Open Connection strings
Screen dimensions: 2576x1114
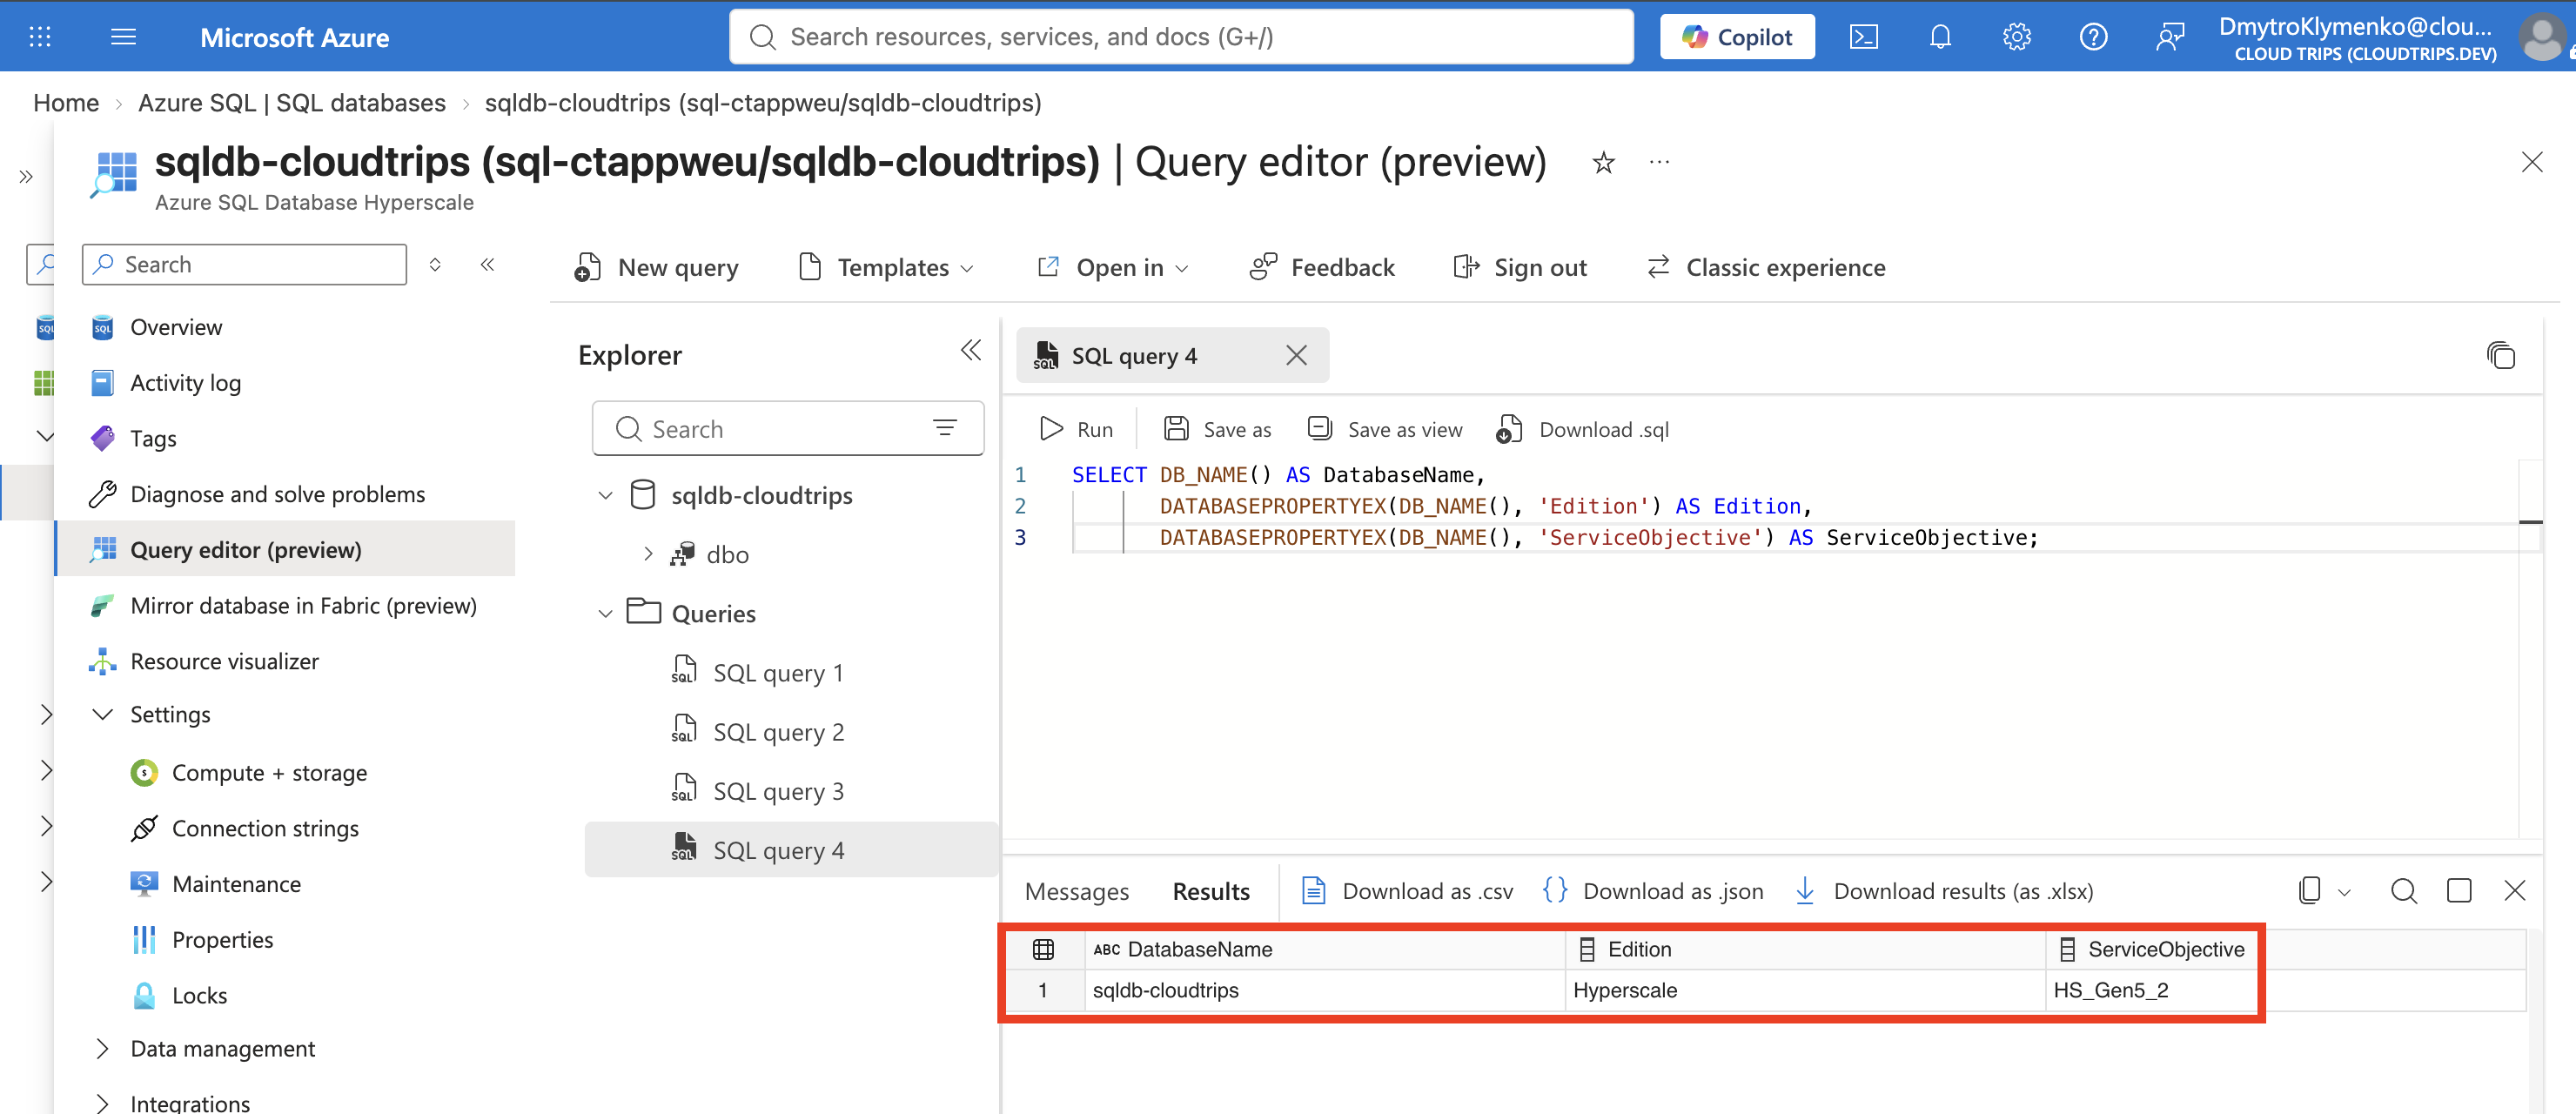265,828
